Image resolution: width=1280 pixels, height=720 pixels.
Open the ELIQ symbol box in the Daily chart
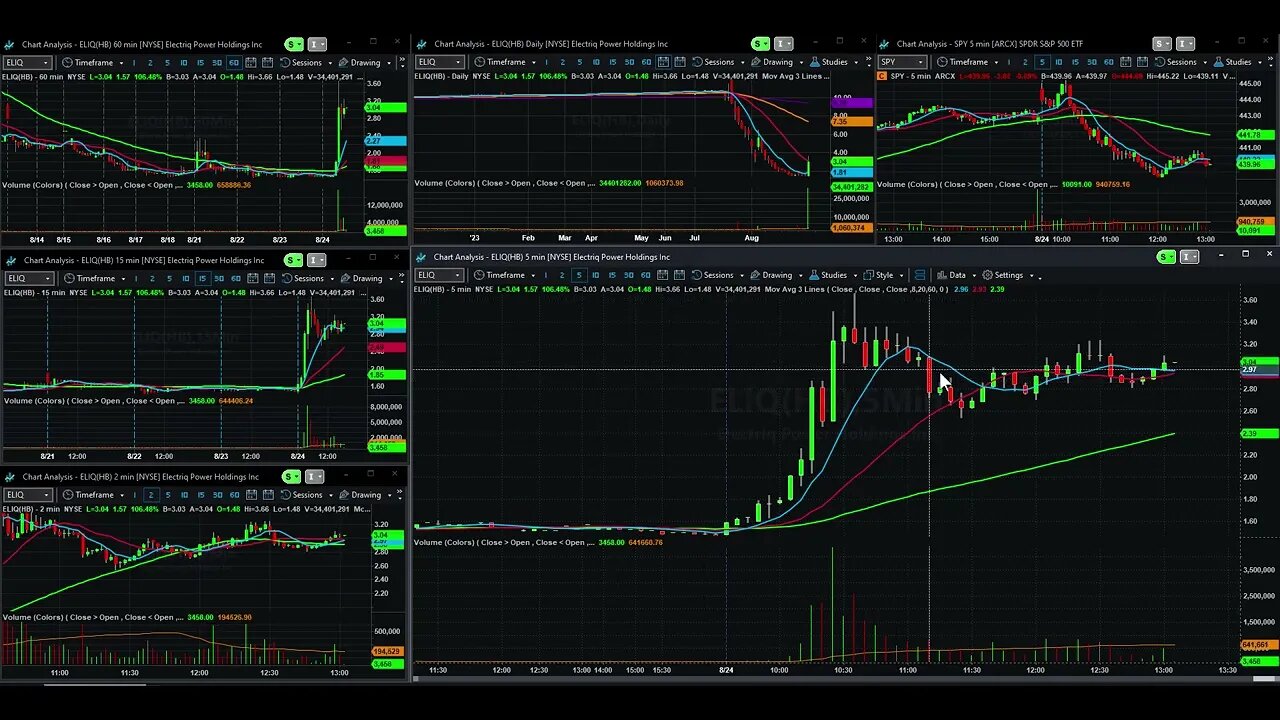tap(441, 62)
